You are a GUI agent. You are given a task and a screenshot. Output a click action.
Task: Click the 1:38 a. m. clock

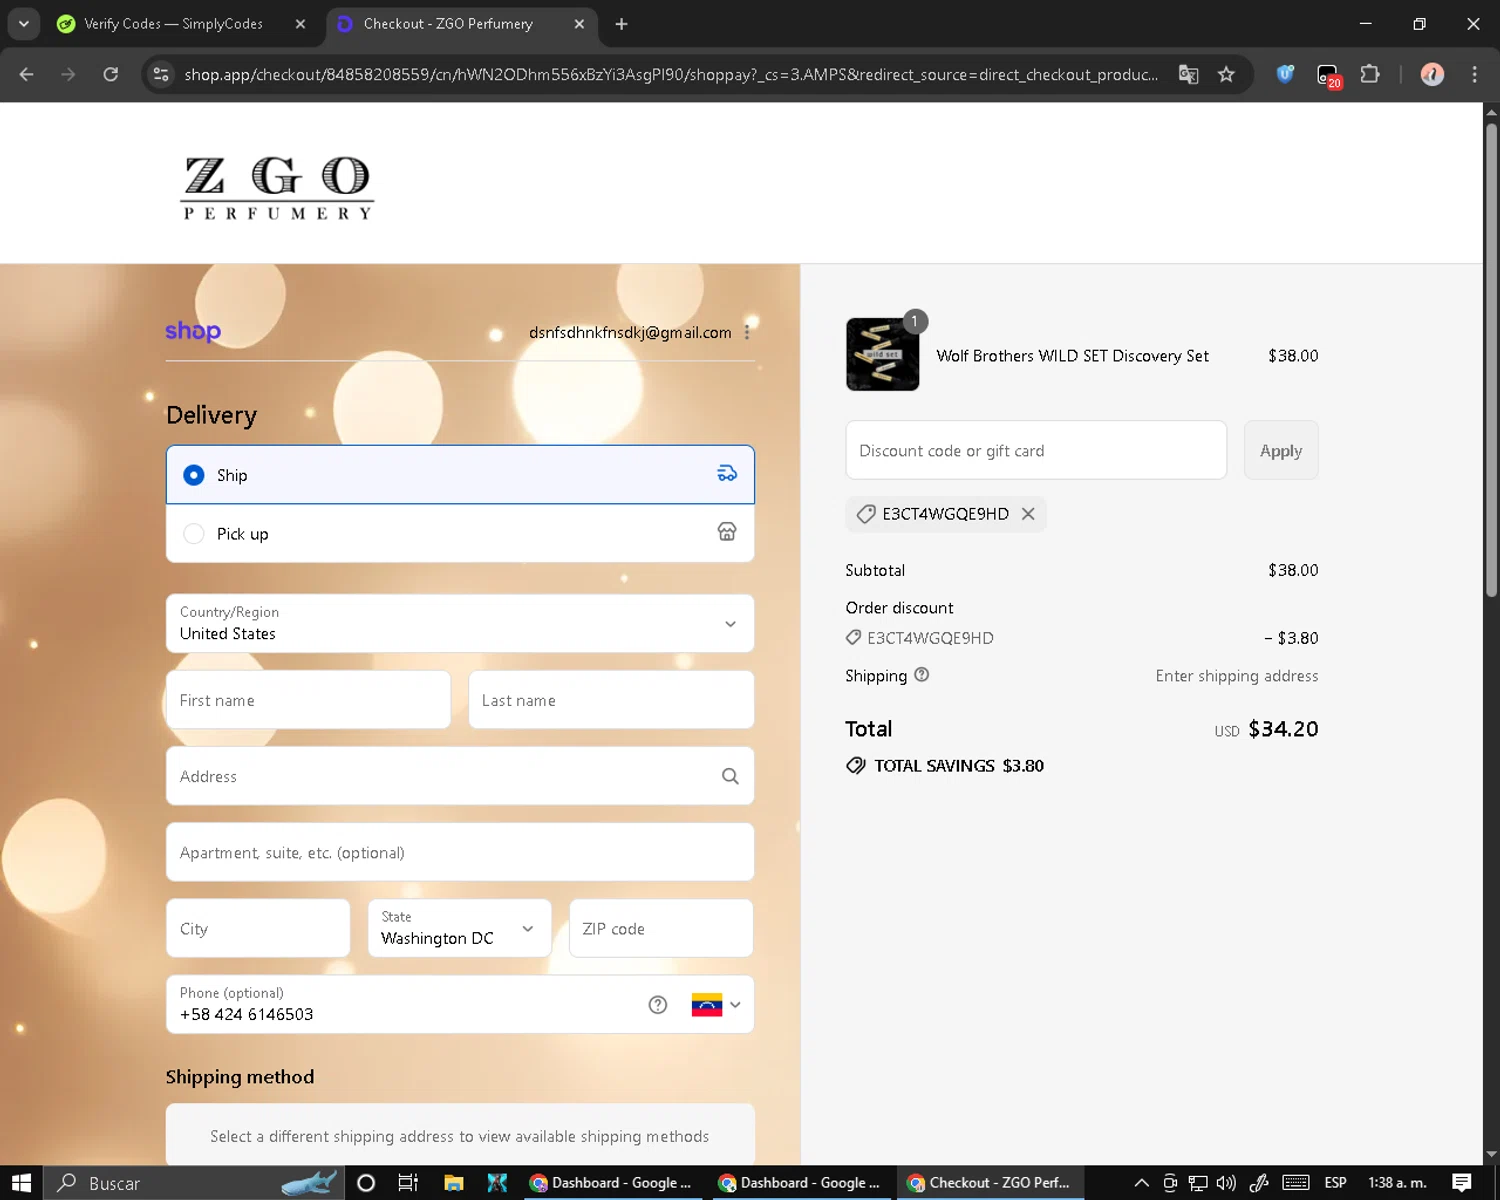click(1397, 1183)
